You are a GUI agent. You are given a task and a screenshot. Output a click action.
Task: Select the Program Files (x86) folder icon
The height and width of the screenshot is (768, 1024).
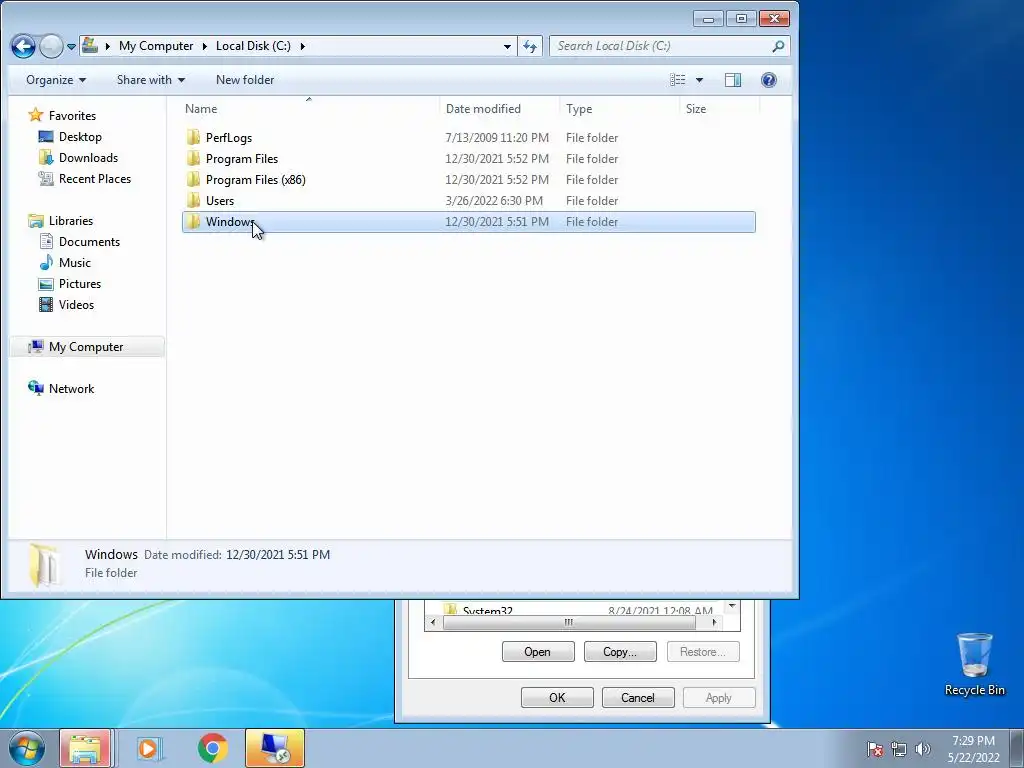(193, 180)
